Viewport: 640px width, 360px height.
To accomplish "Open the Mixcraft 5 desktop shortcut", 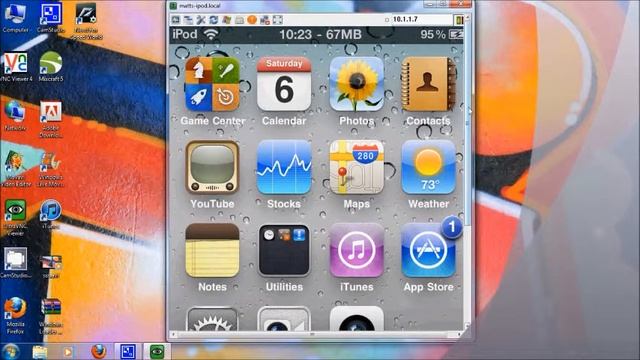I will coord(51,66).
